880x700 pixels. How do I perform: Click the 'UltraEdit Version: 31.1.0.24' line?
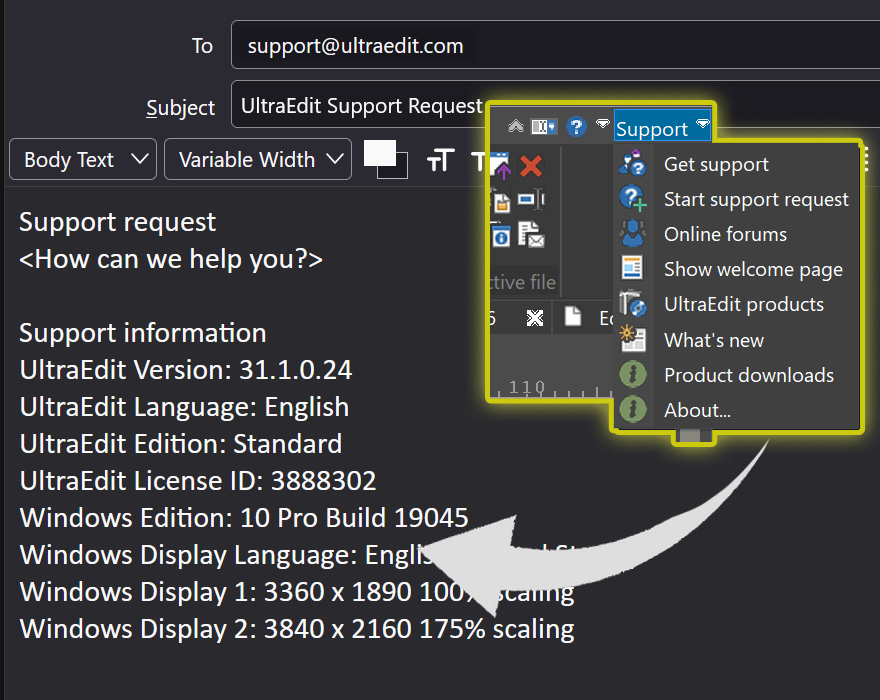click(186, 370)
